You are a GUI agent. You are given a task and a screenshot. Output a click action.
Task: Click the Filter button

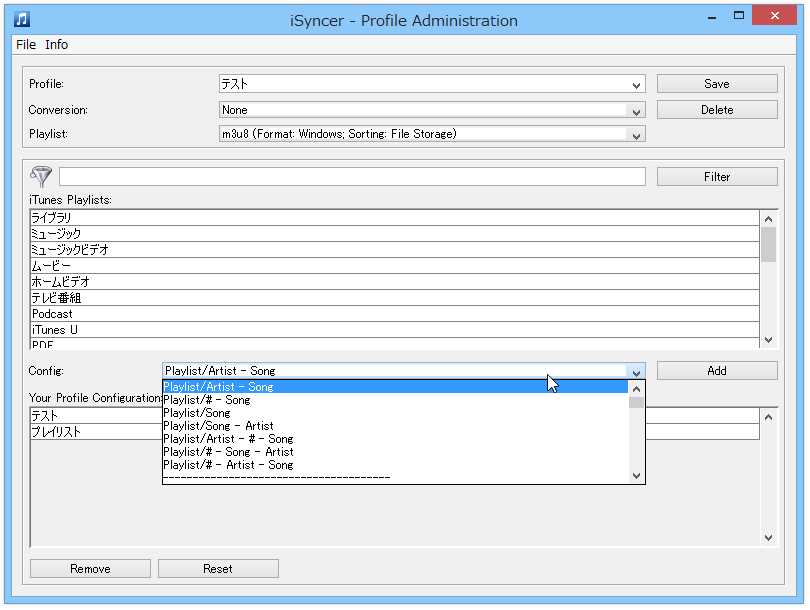coord(717,177)
